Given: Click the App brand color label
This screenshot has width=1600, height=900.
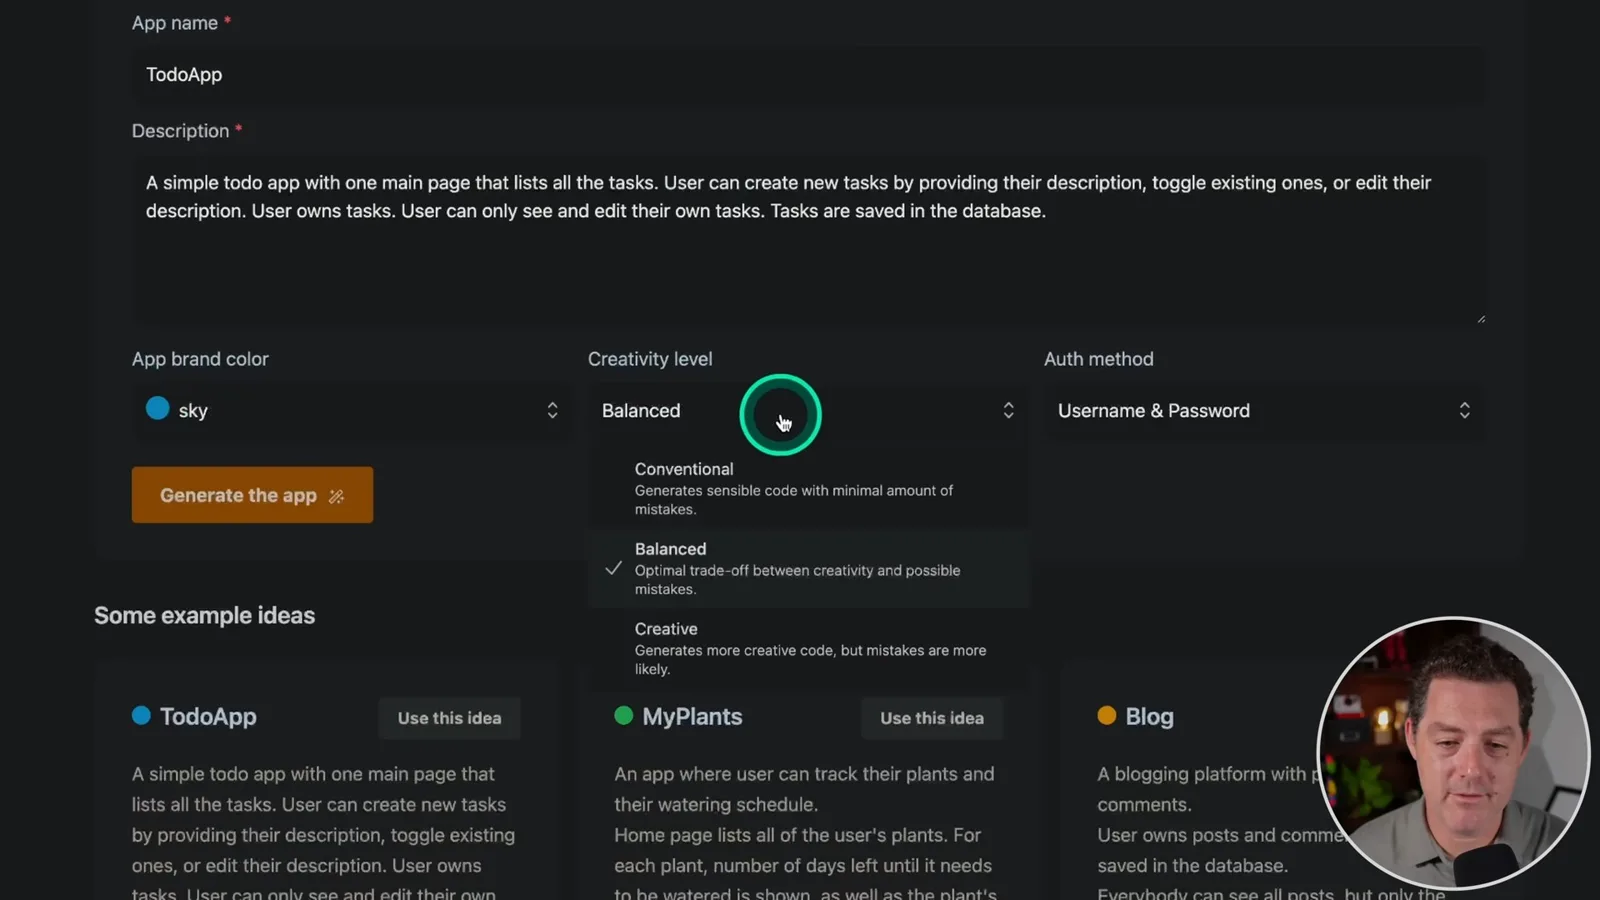Looking at the screenshot, I should (200, 359).
